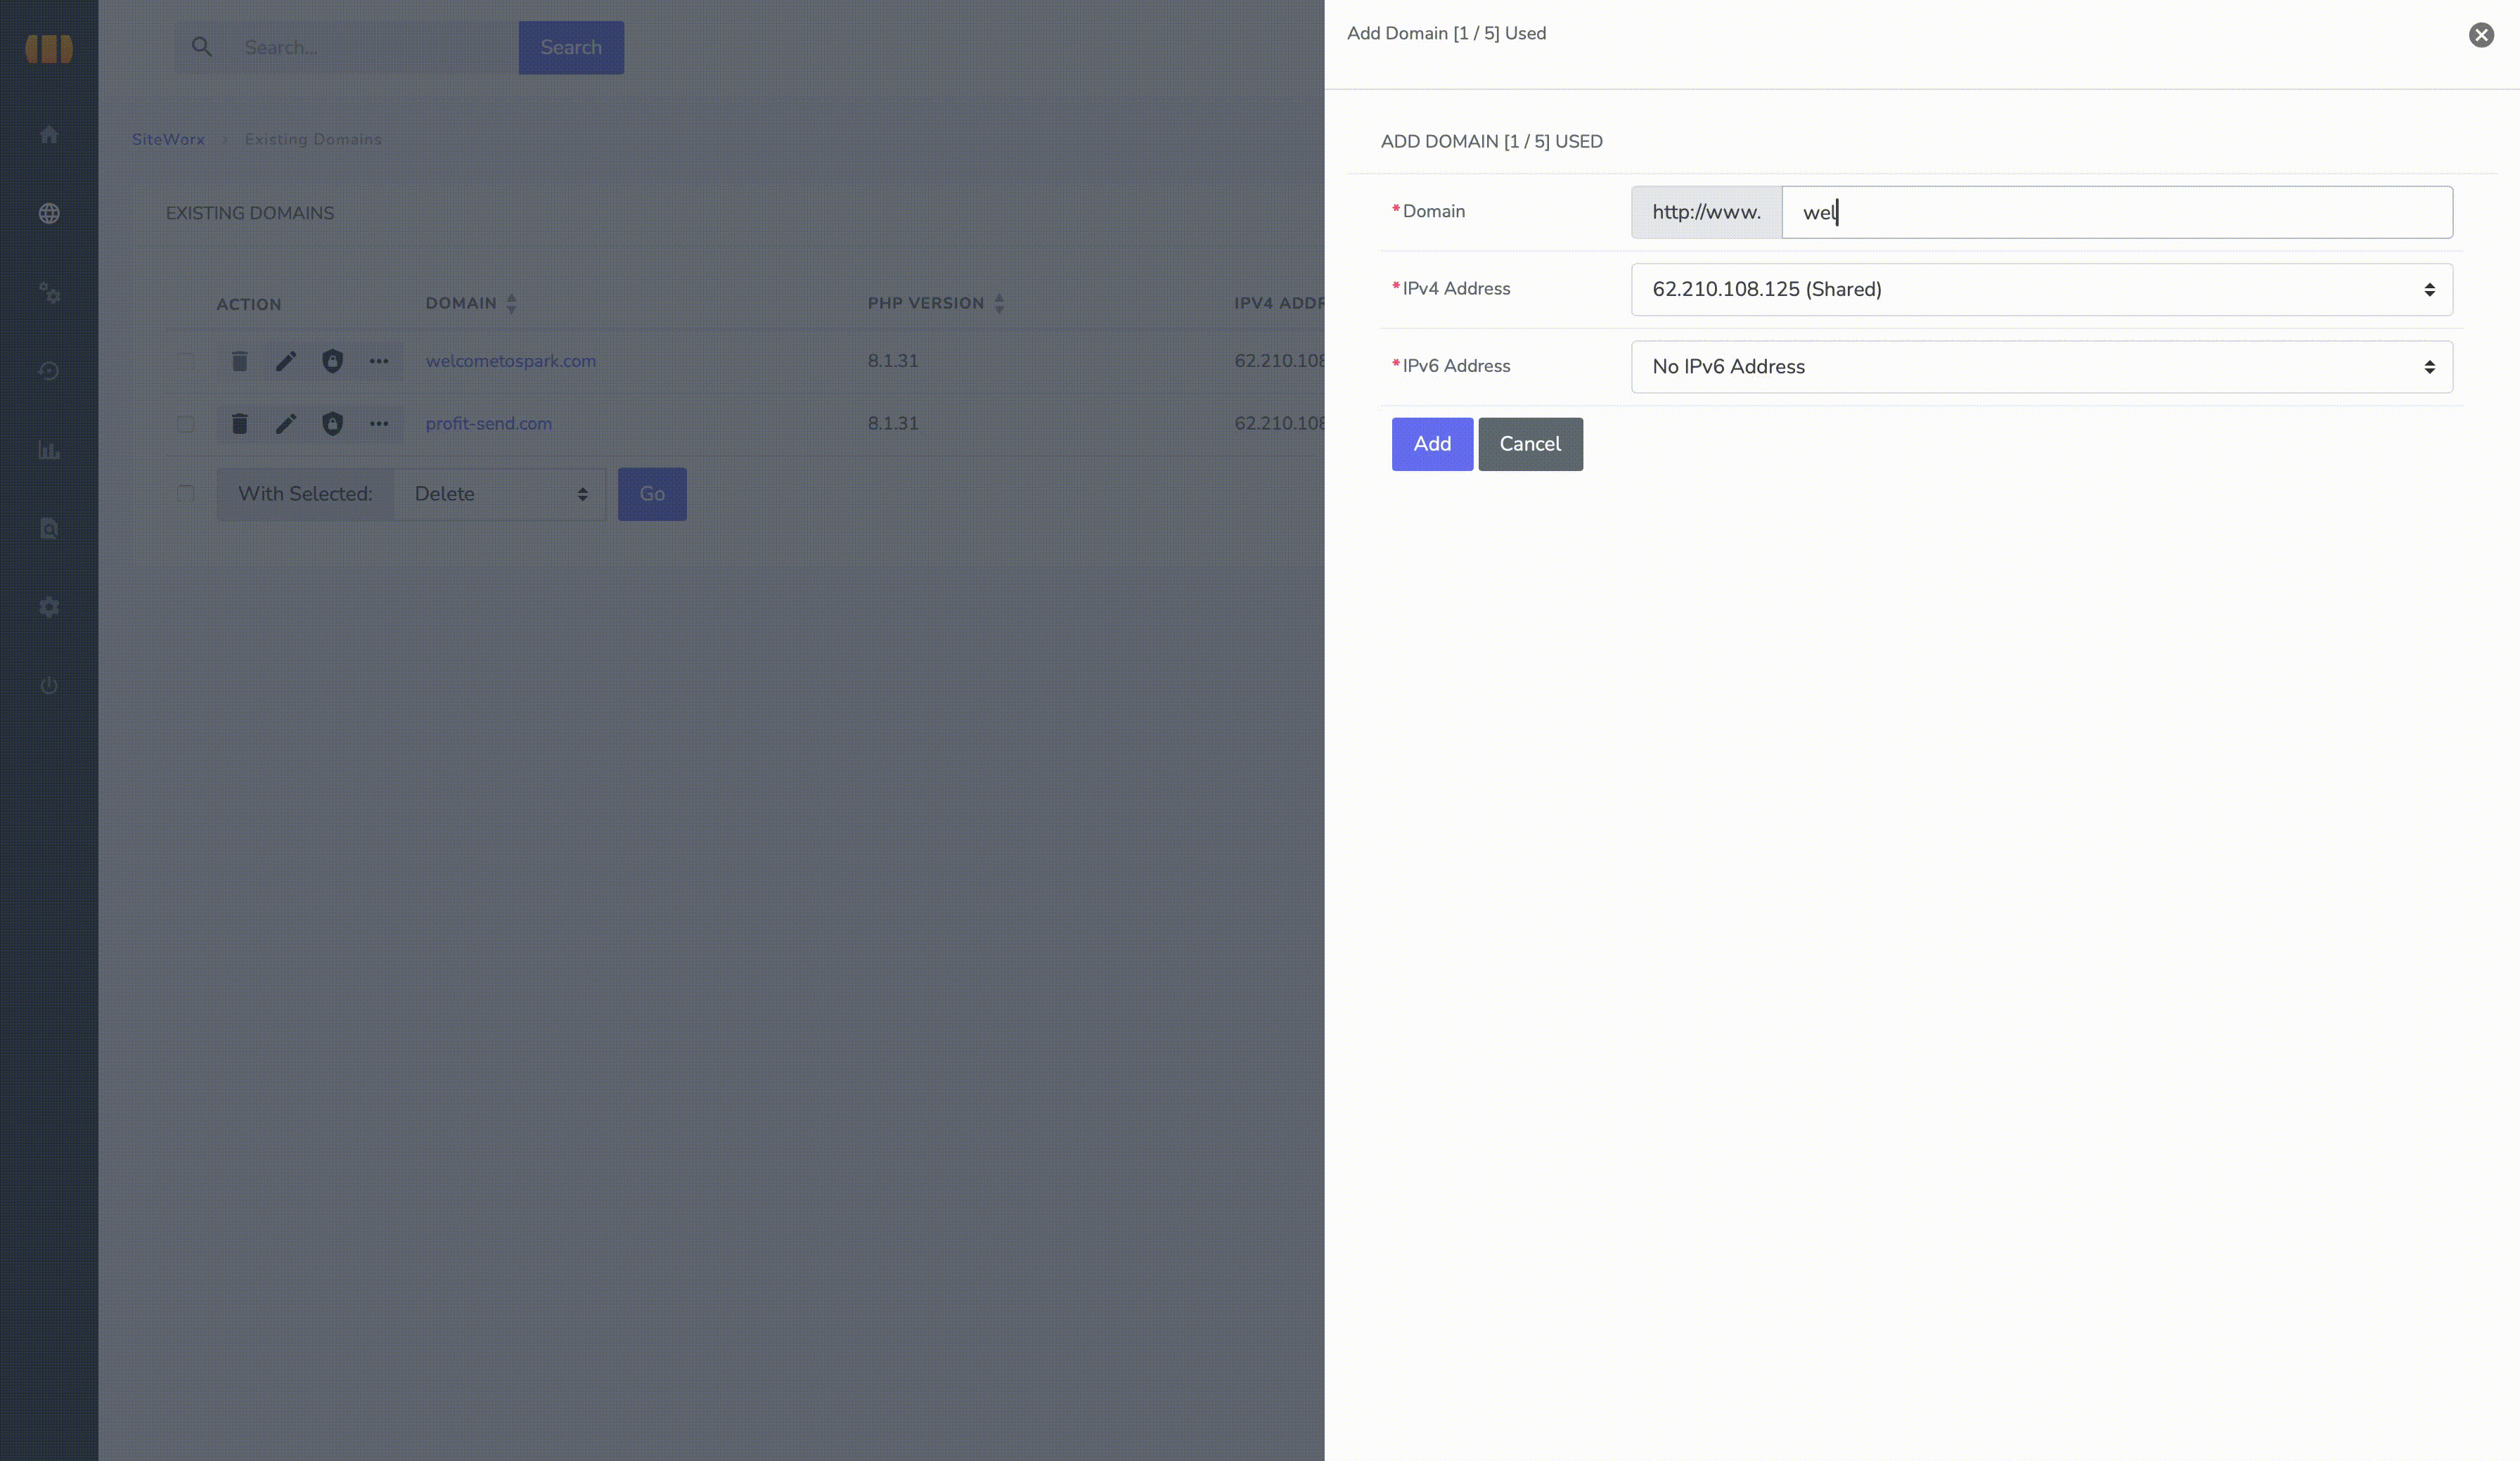Open the Home sidebar icon

[x=49, y=135]
